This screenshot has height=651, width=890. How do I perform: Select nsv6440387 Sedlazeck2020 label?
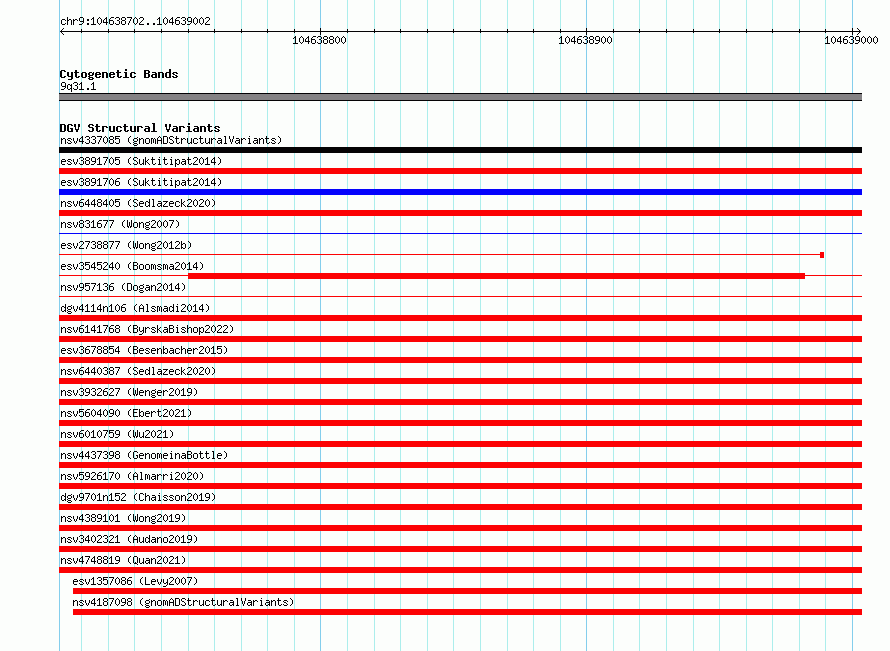138,371
